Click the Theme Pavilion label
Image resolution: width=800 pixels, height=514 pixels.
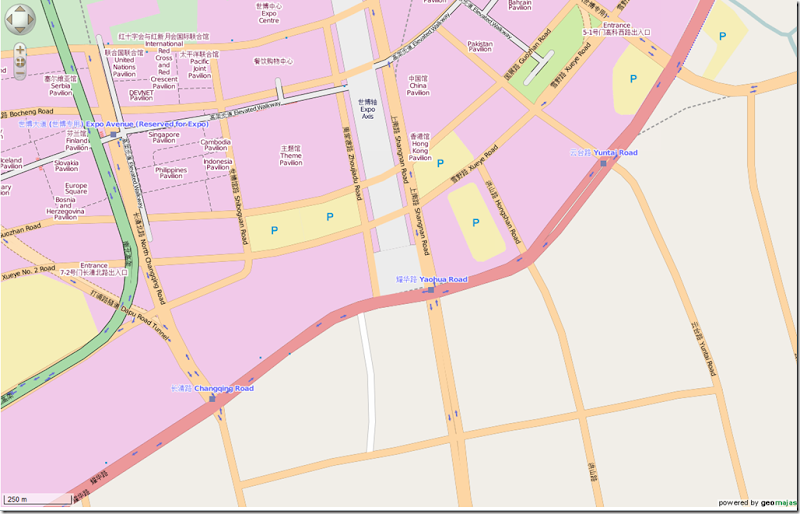point(291,156)
